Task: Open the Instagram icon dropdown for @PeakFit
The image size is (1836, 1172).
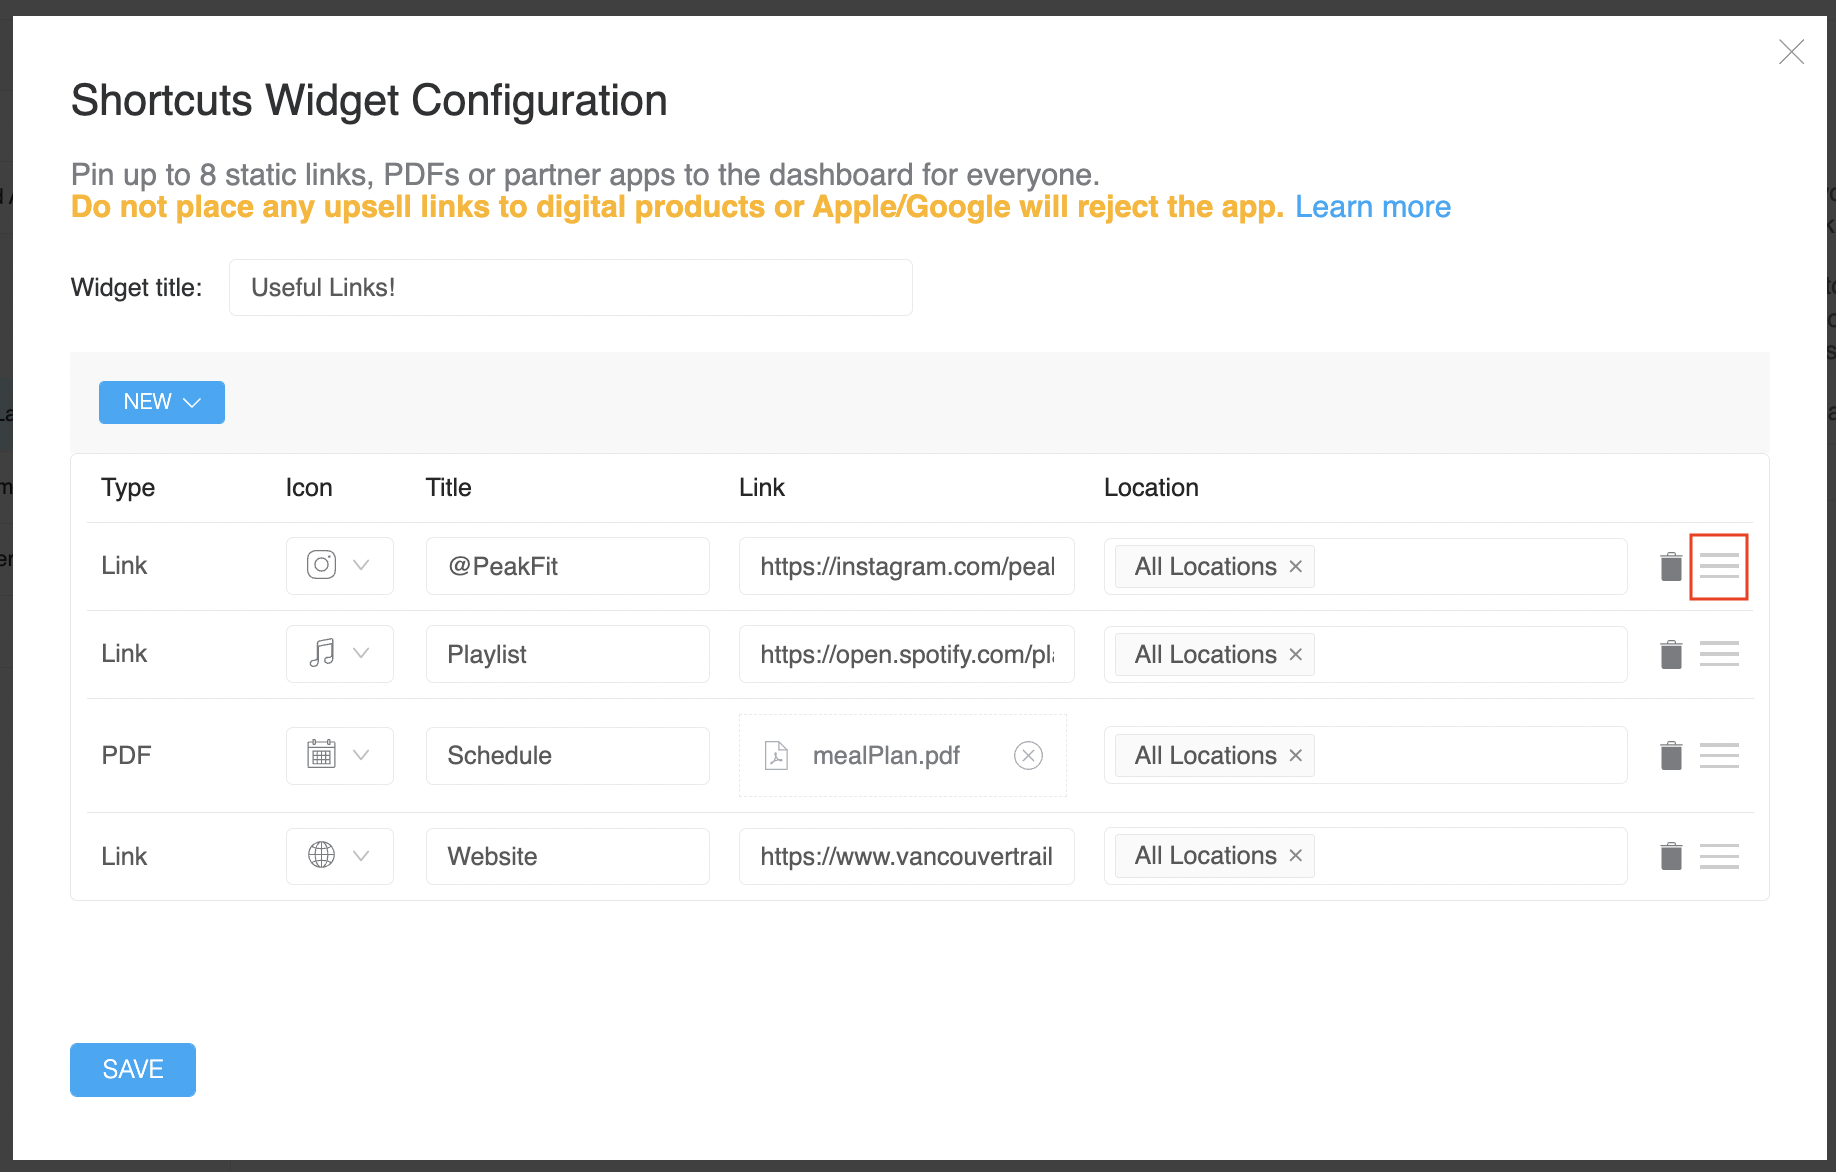Action: (x=340, y=566)
